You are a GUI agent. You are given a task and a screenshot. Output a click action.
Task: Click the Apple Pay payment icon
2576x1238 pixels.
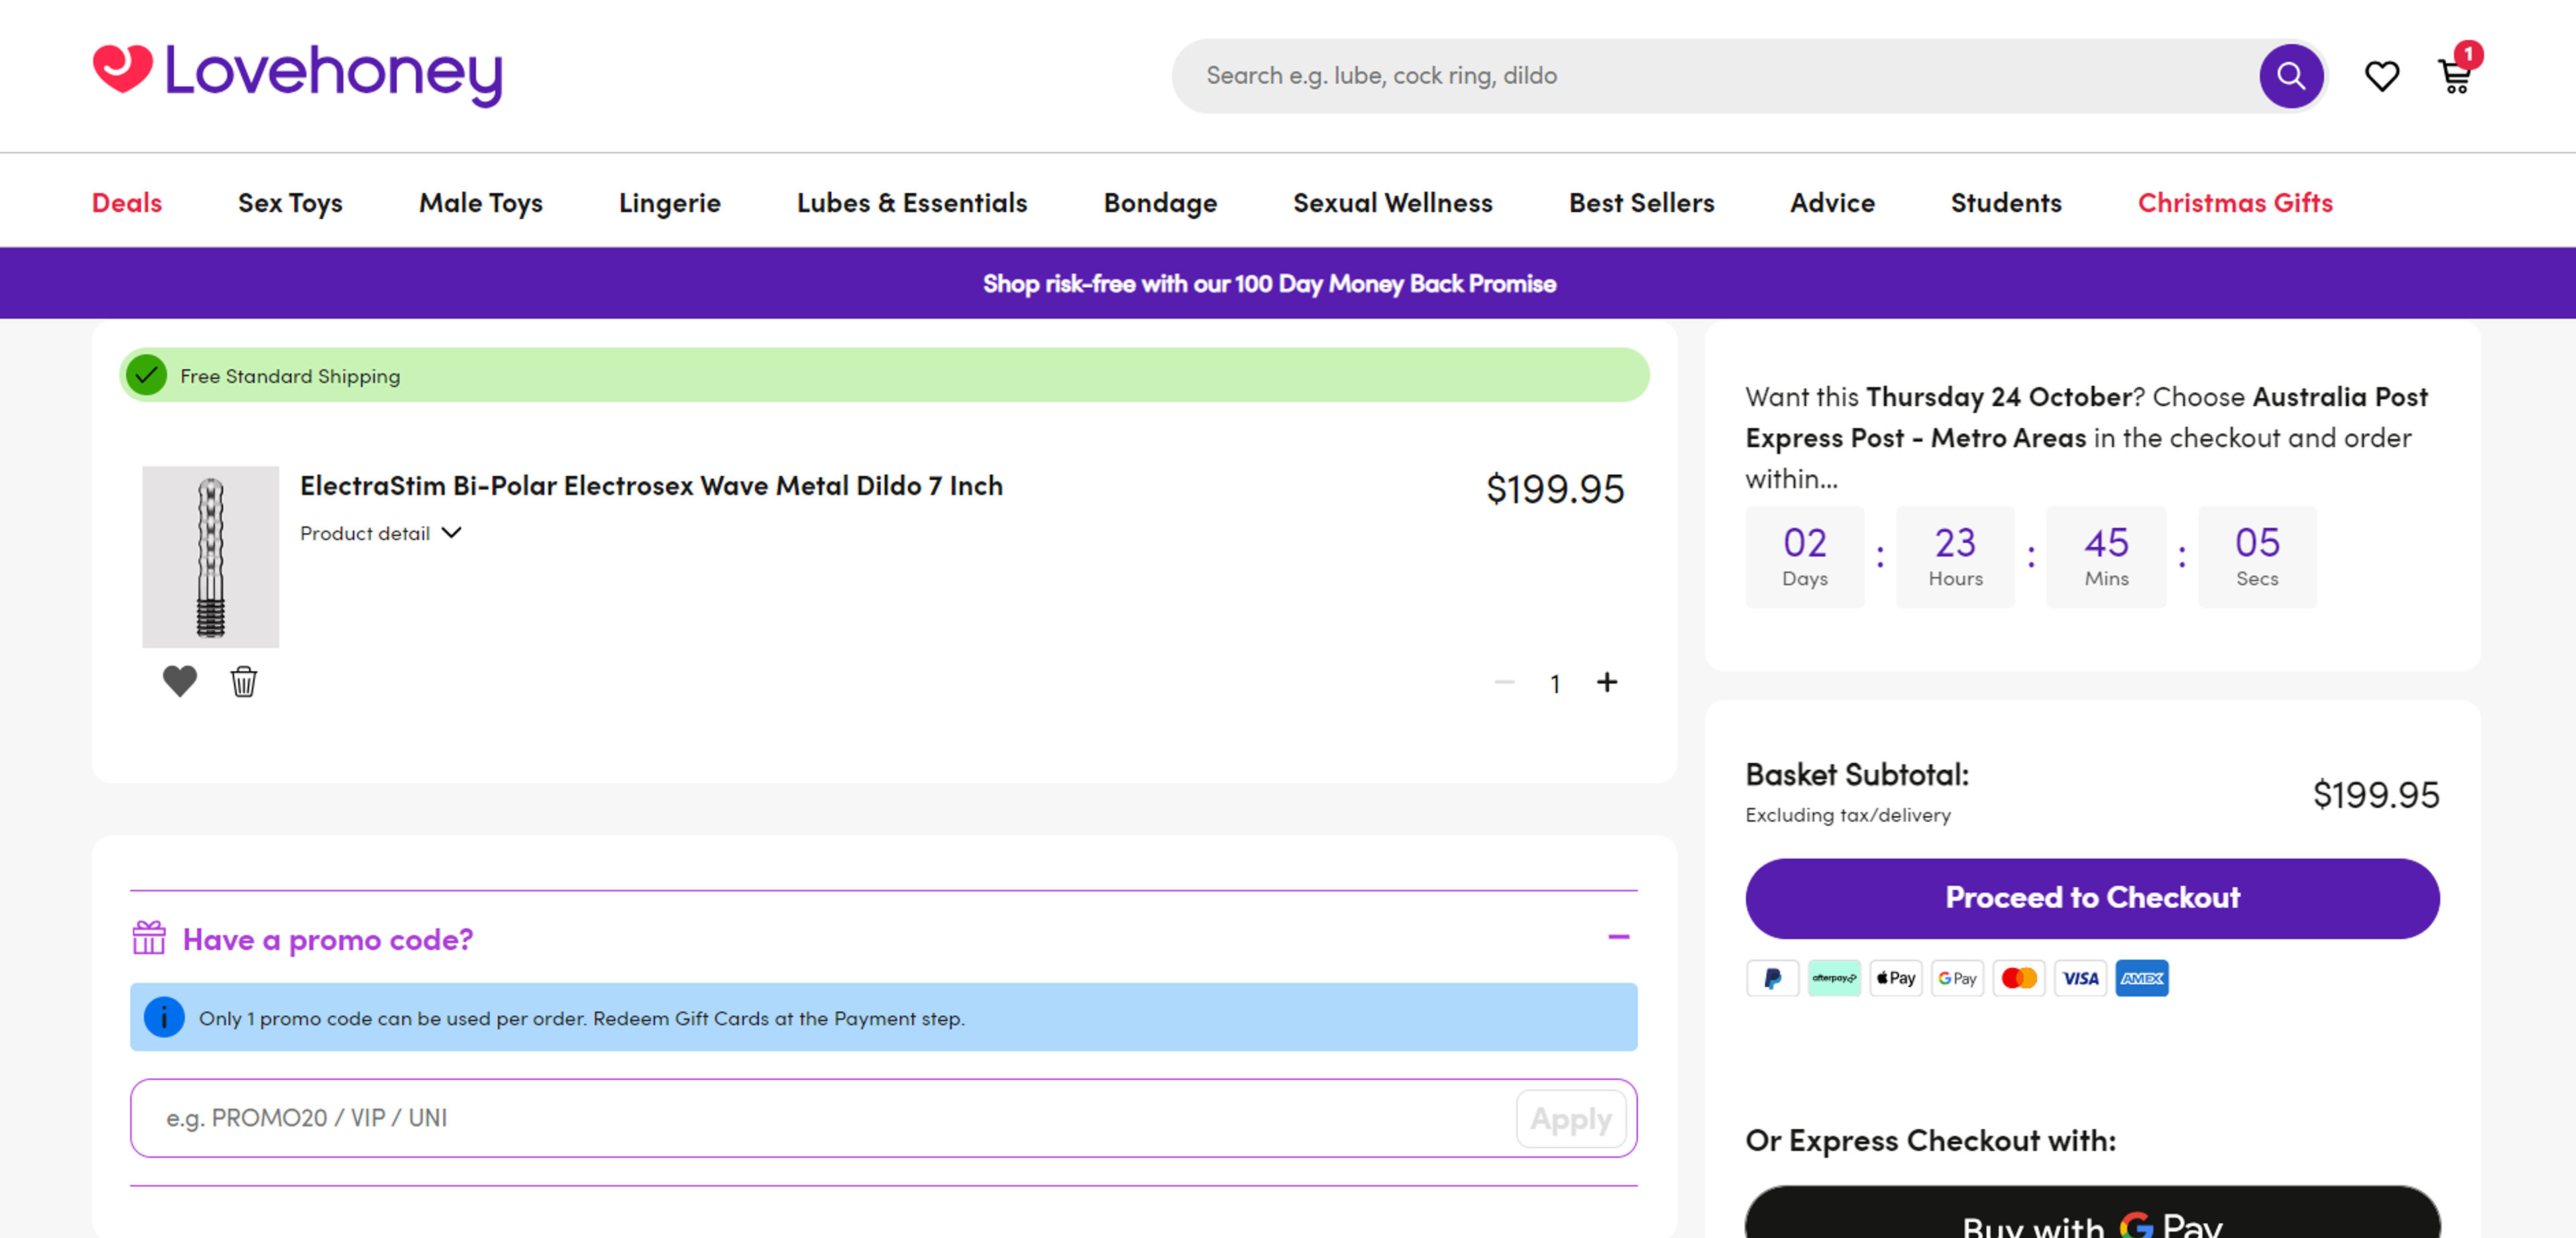(x=1895, y=978)
